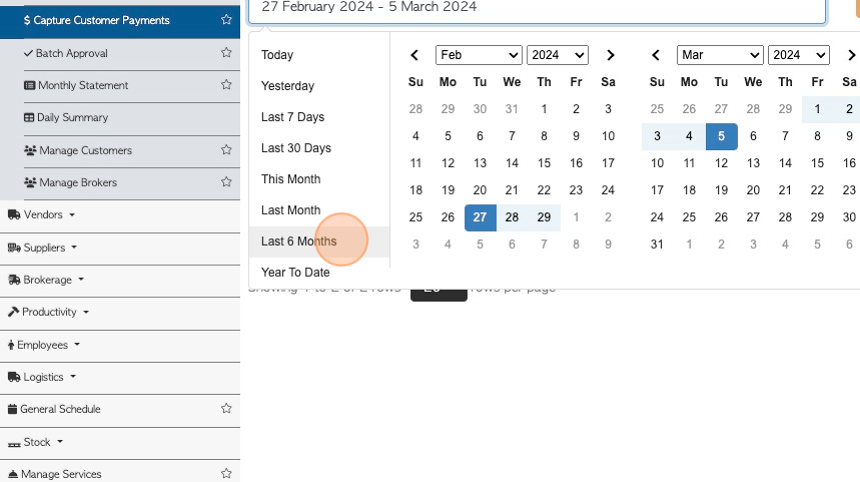The height and width of the screenshot is (482, 860).
Task: Toggle favorite star for Manage Brokers
Action: click(226, 182)
